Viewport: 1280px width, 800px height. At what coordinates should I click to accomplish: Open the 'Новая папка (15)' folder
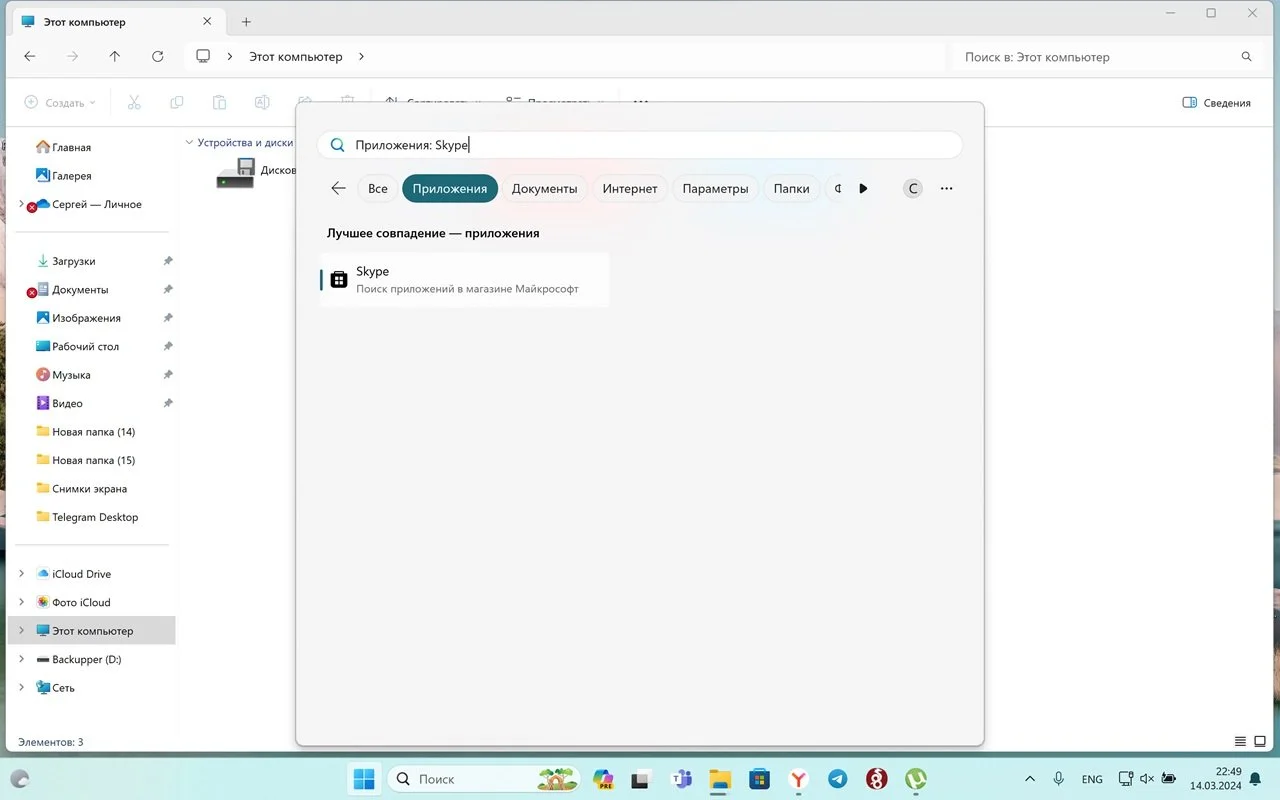tap(93, 461)
